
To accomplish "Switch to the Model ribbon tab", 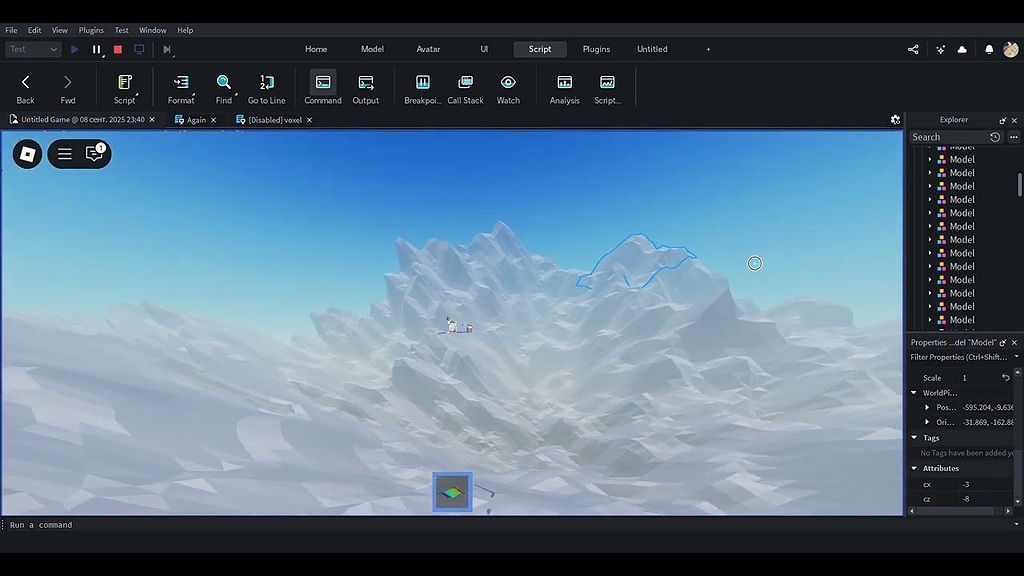I will (x=372, y=48).
